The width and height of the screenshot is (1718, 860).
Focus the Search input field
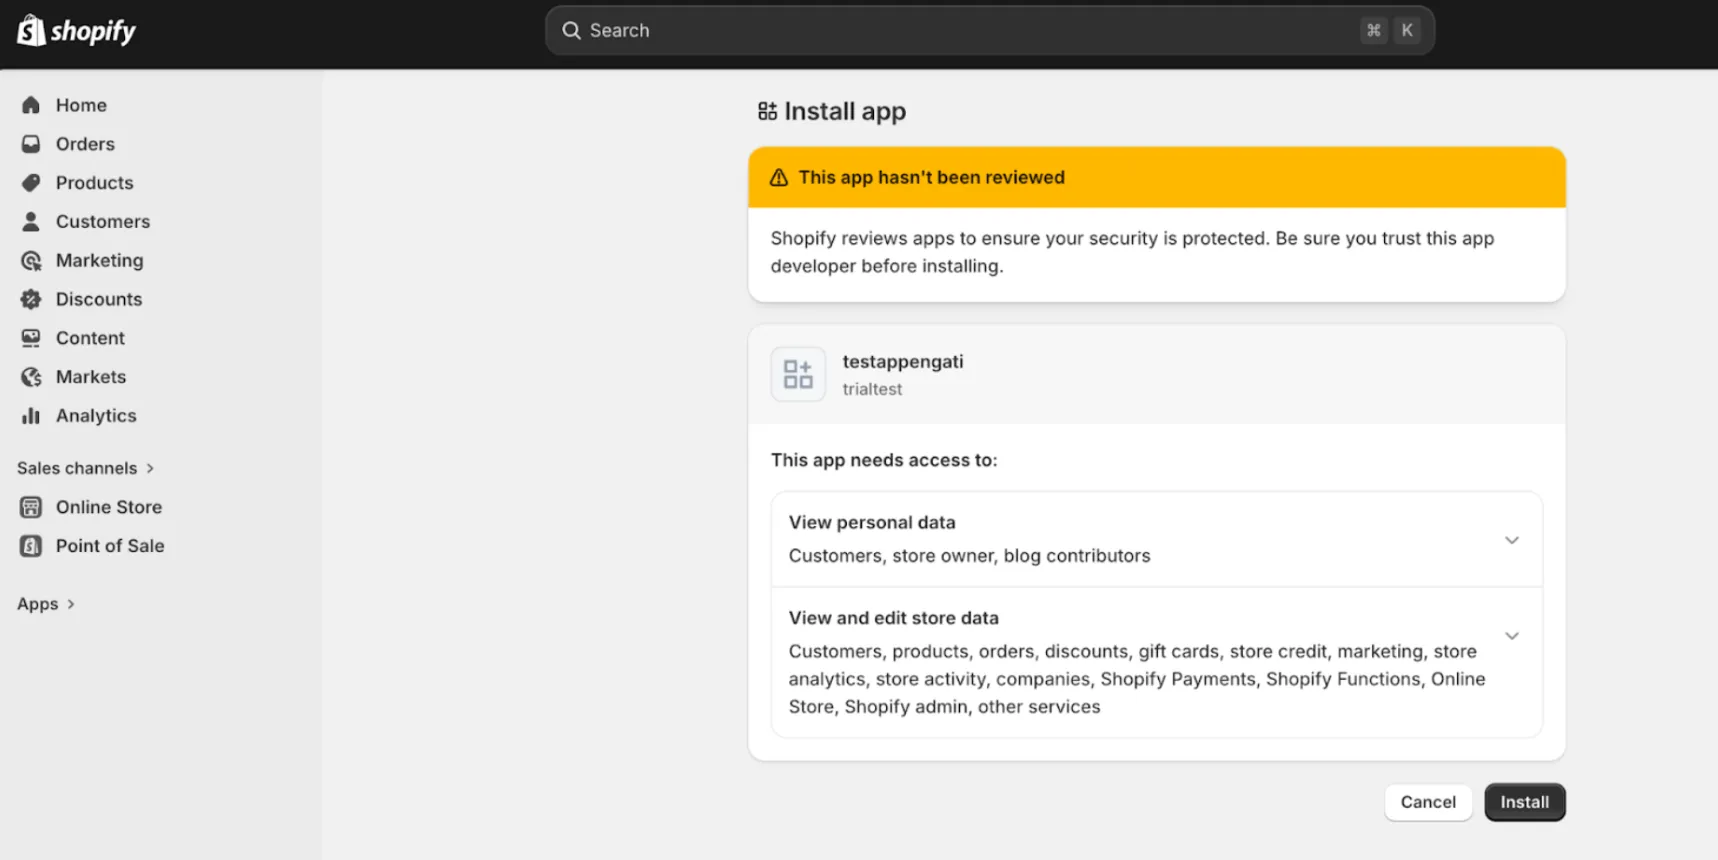990,31
